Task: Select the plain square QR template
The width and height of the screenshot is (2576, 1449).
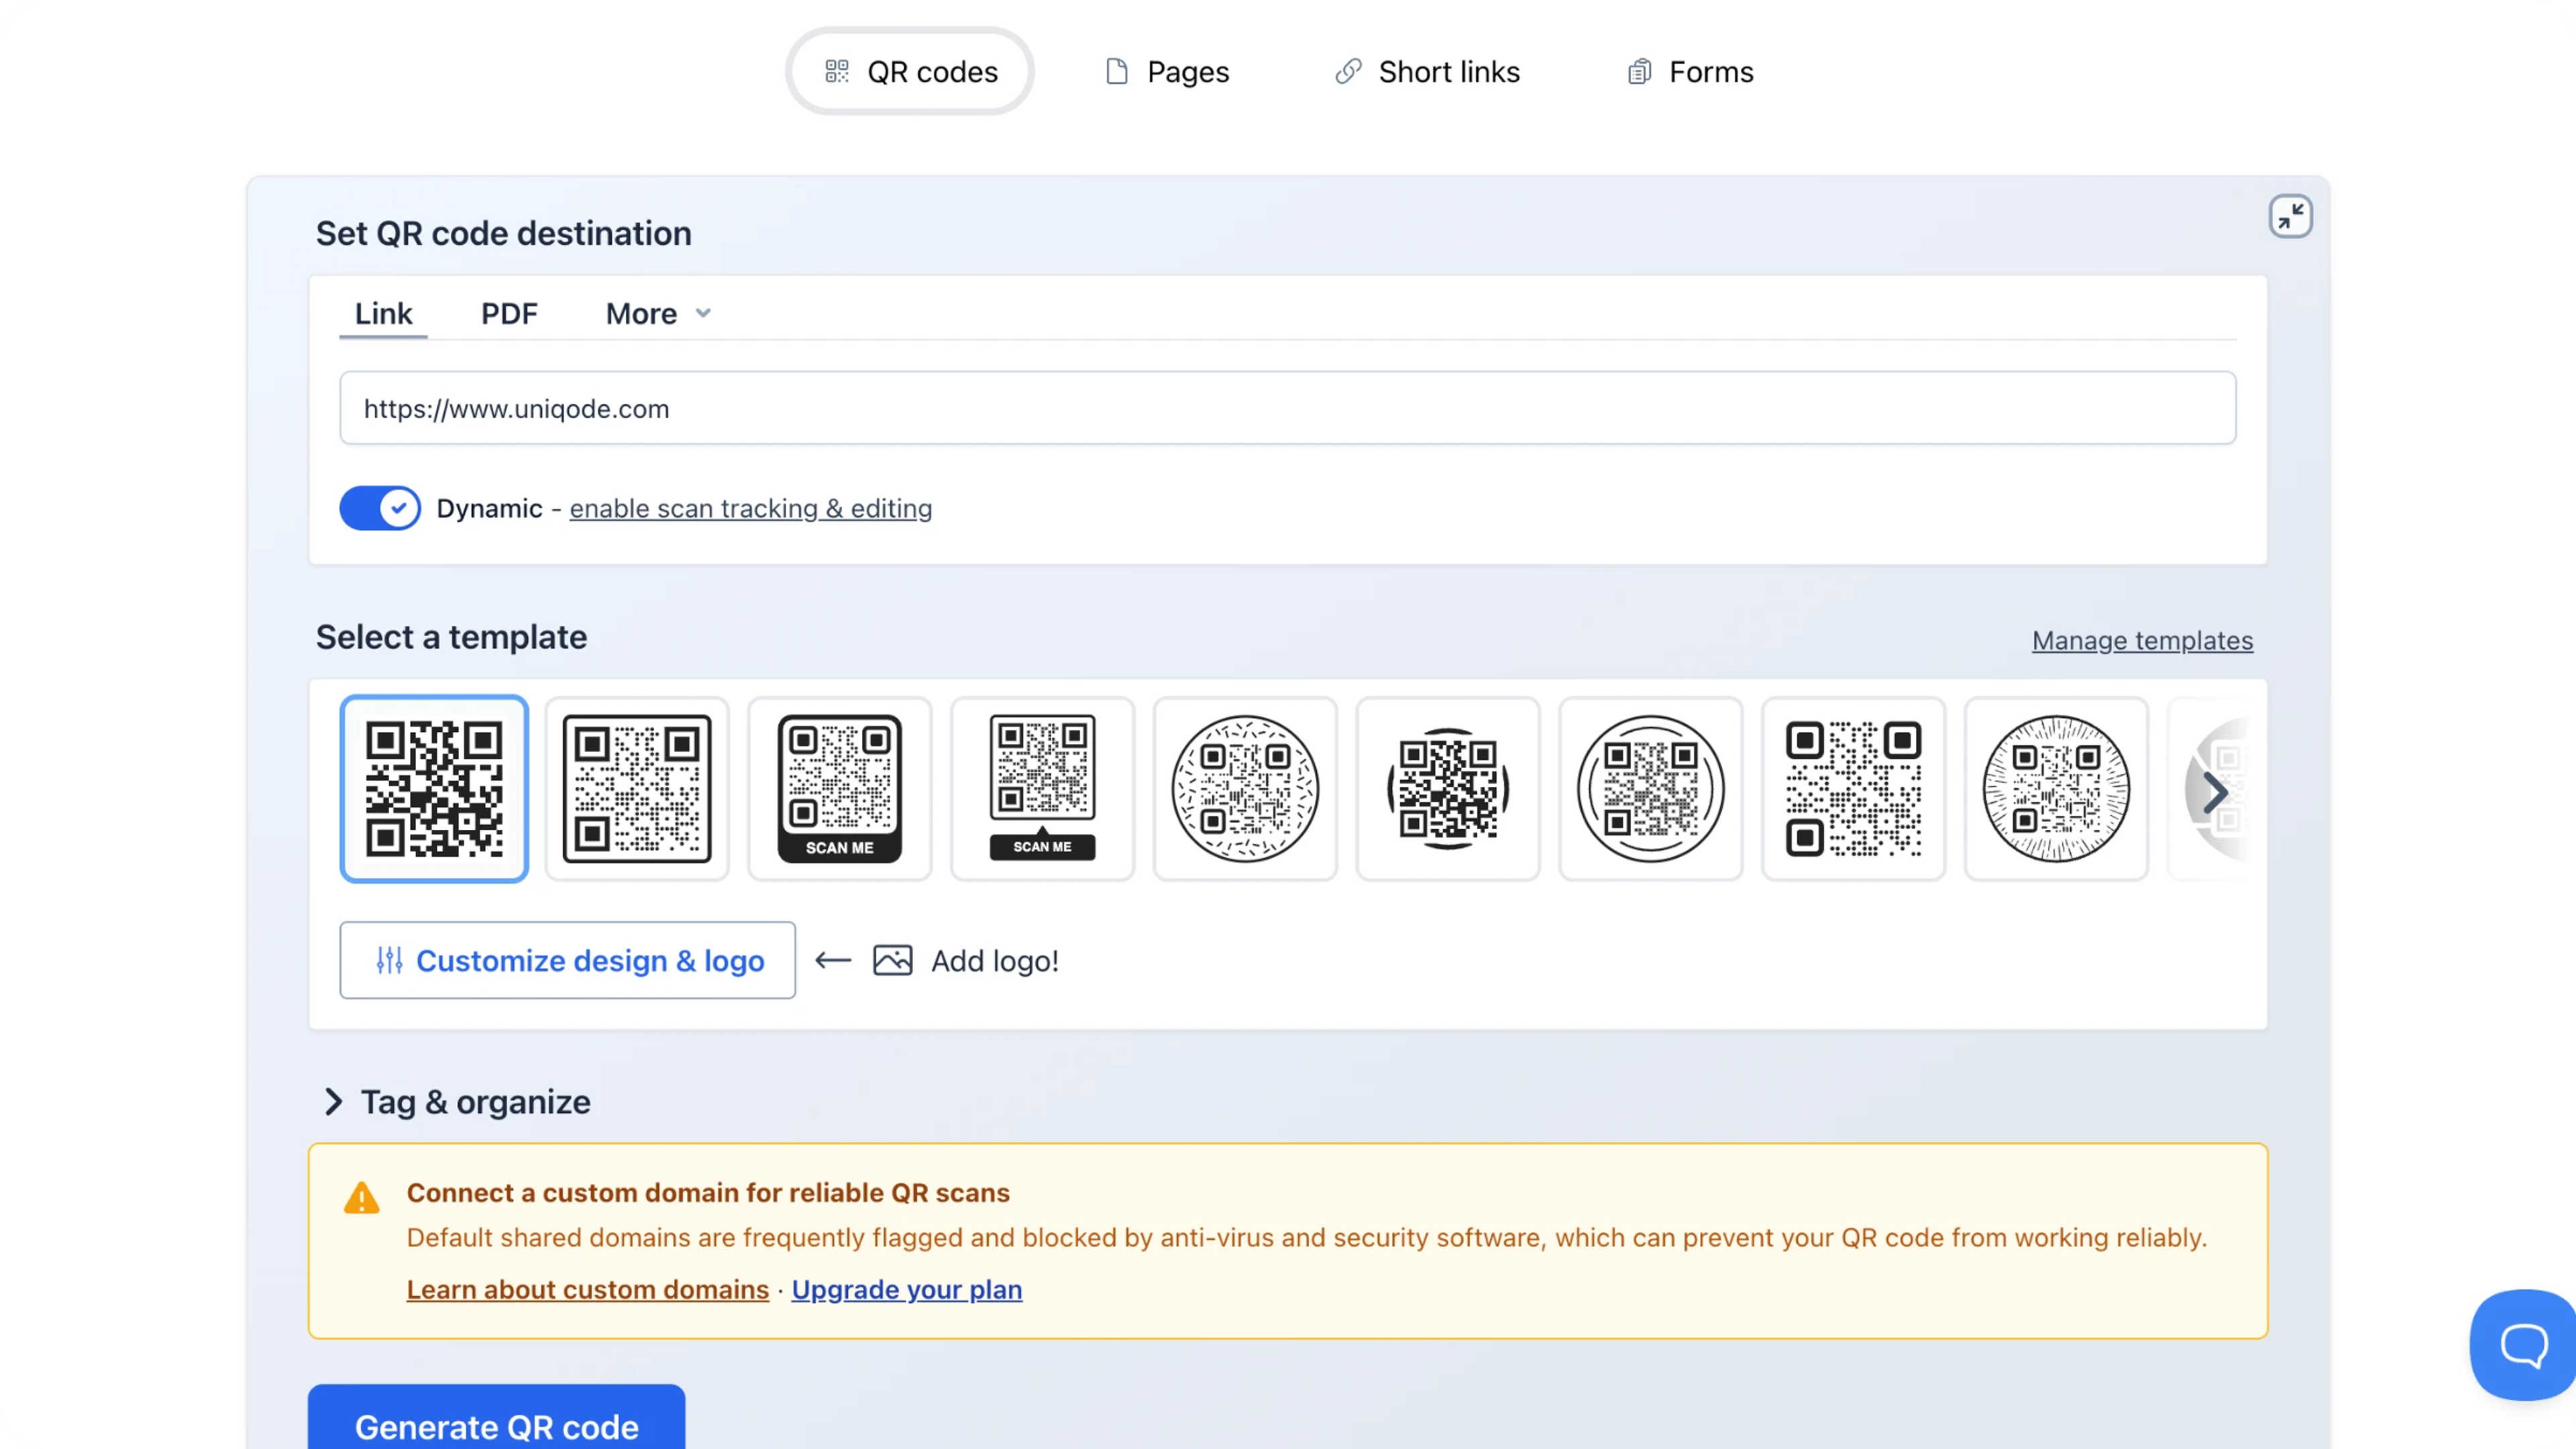Action: pyautogui.click(x=434, y=789)
